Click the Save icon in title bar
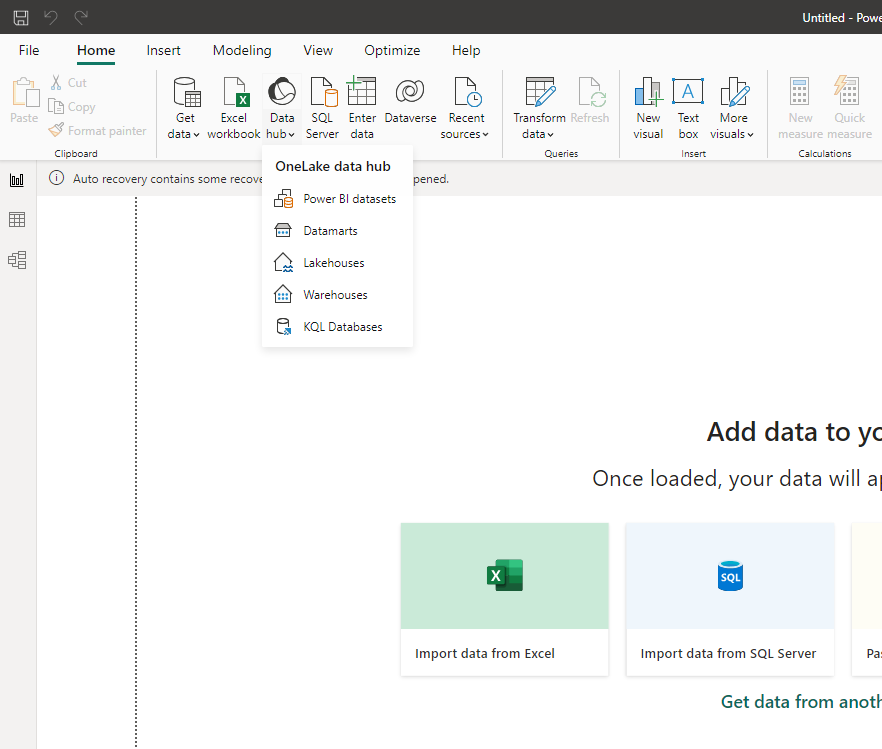 point(21,17)
